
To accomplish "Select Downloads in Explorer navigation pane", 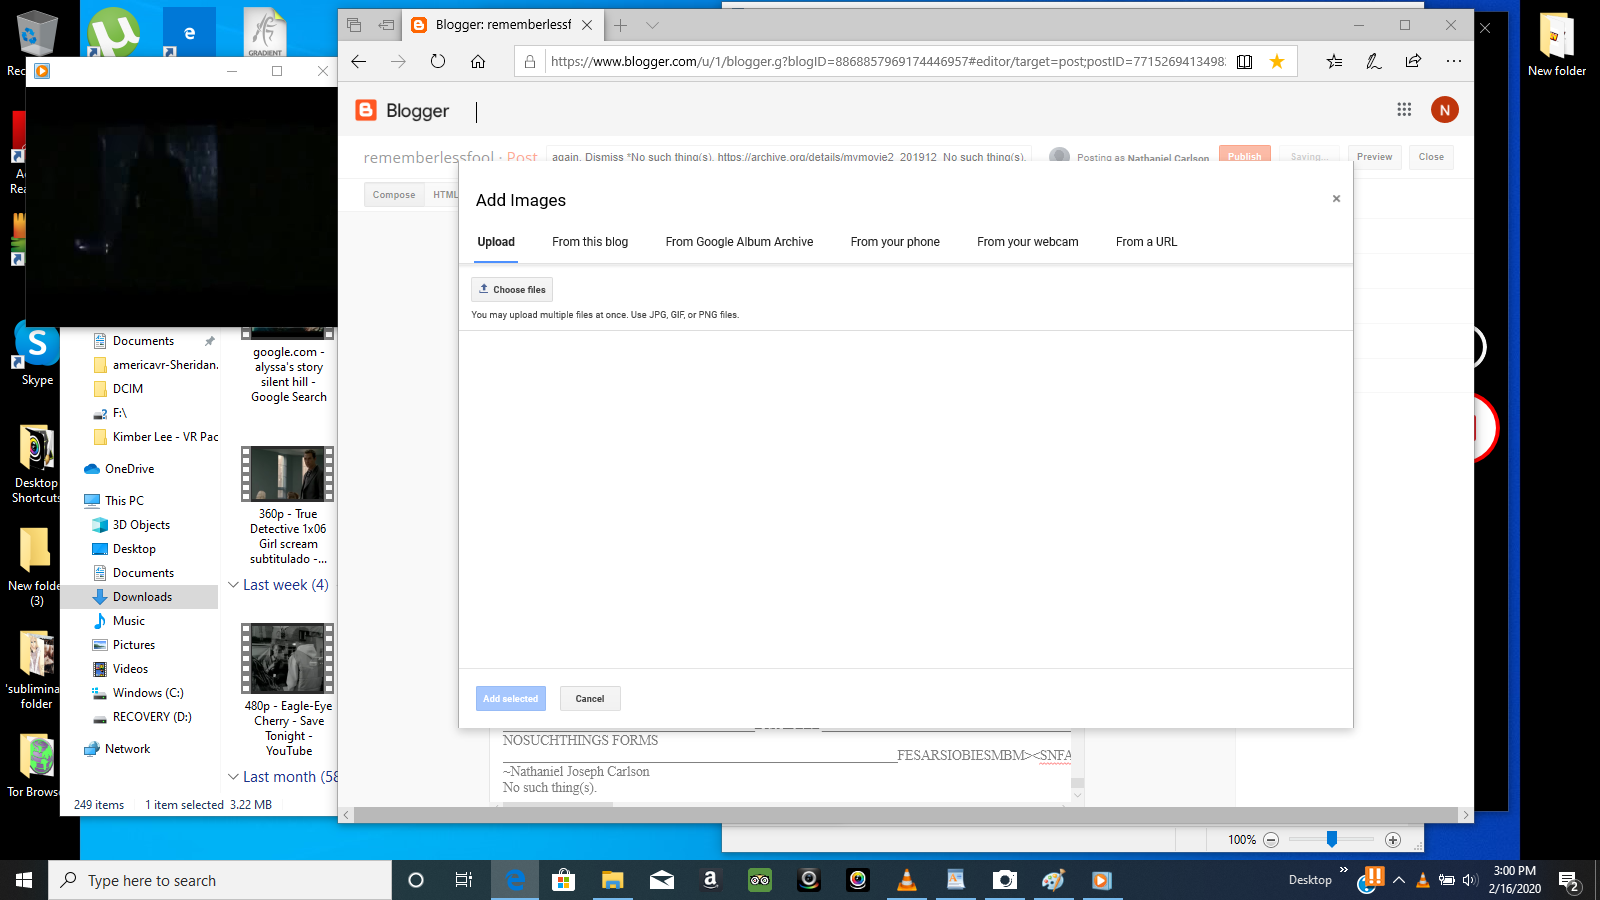I will click(x=140, y=597).
